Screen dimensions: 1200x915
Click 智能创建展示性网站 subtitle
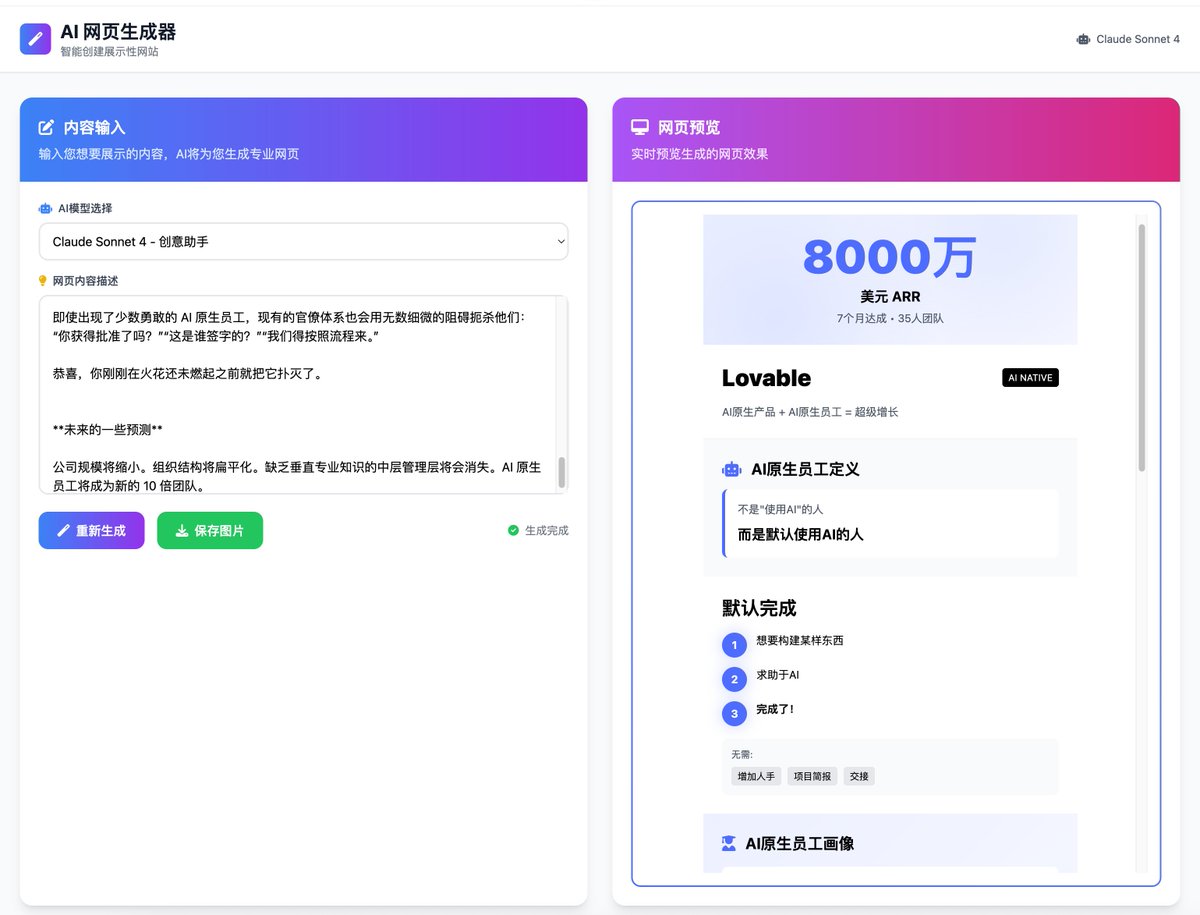[x=109, y=51]
